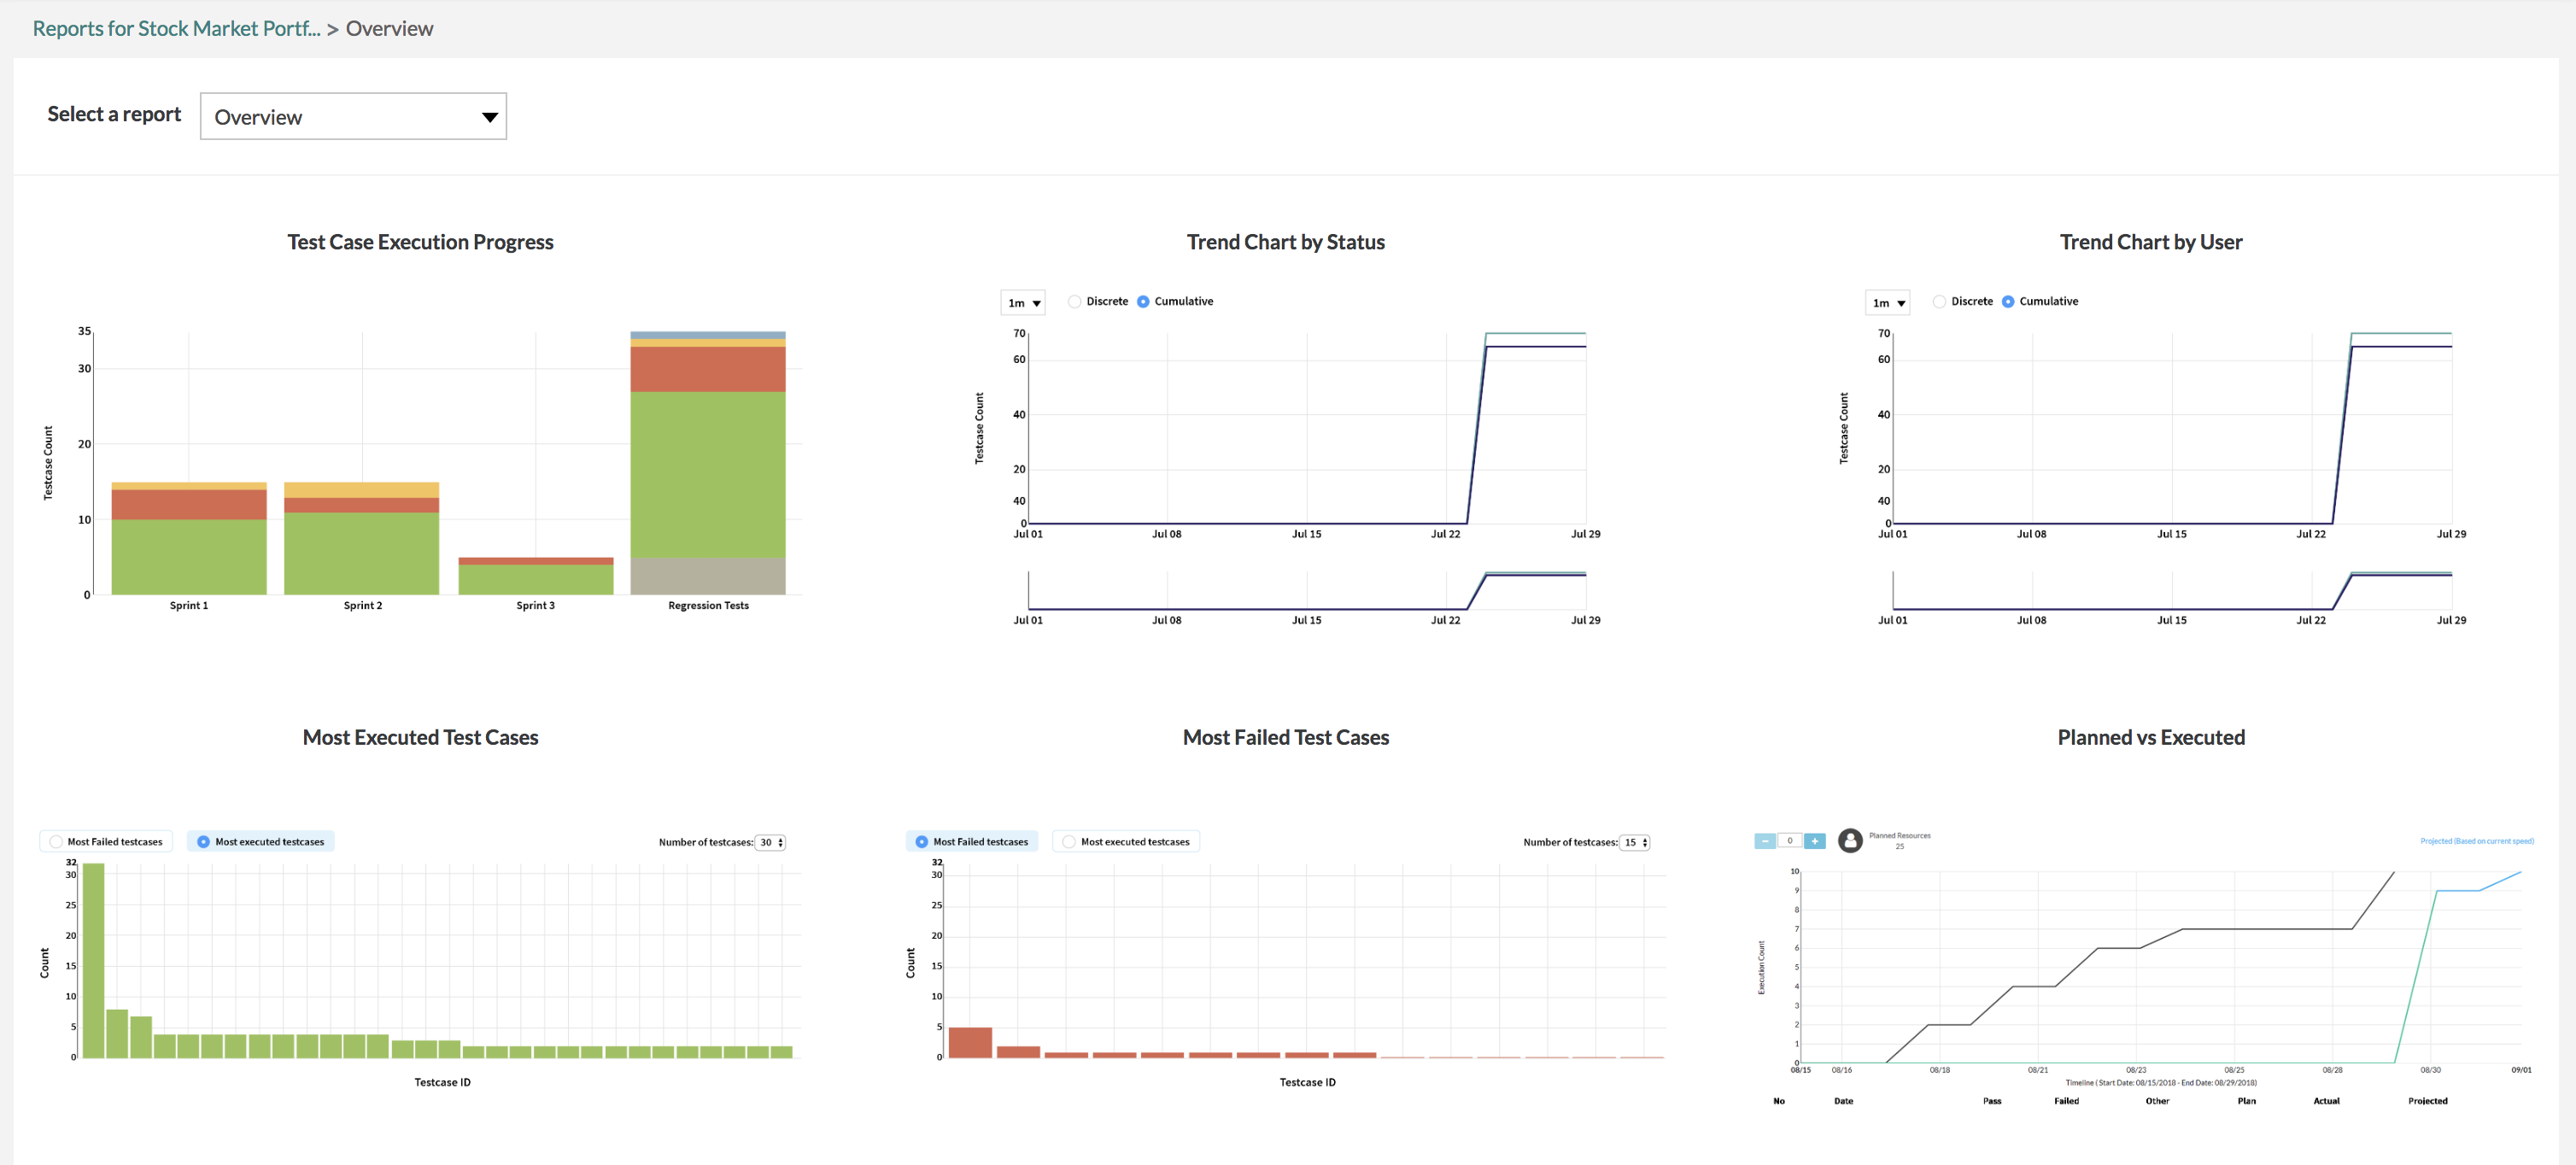Click the Planned Resources user avatar icon
2576x1165 pixels.
1850,841
